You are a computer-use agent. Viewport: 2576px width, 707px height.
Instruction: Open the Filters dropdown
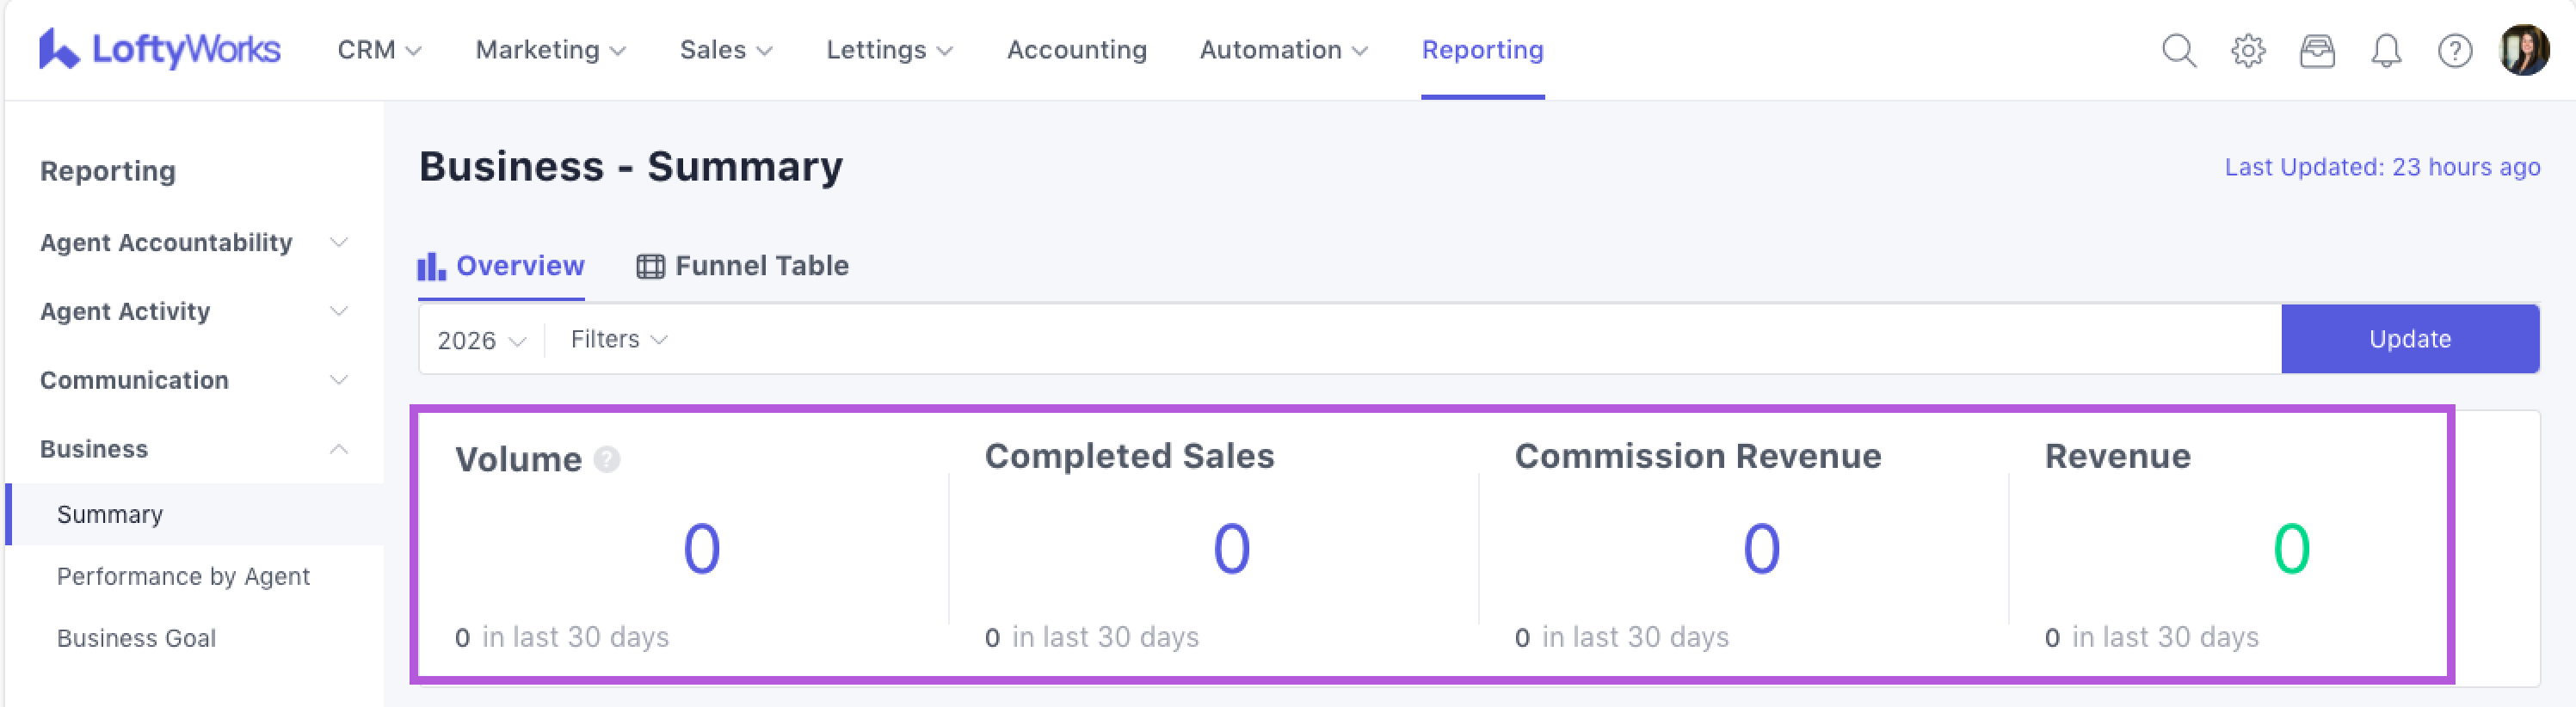coord(618,339)
